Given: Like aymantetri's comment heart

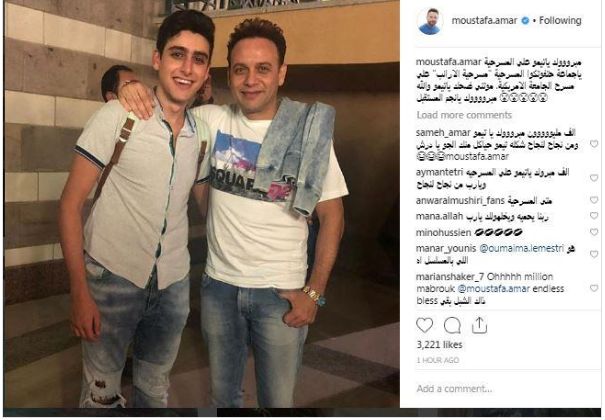Looking at the screenshot, I should [594, 178].
